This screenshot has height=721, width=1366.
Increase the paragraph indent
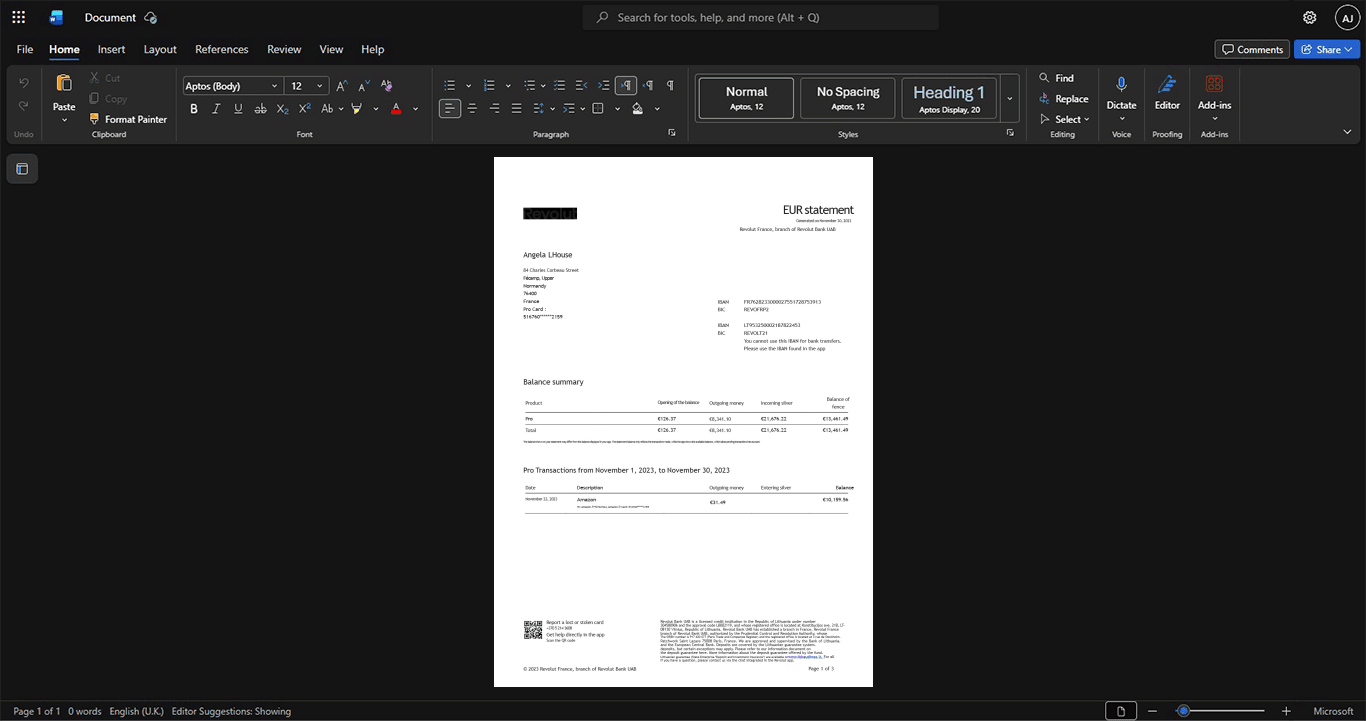tap(603, 85)
